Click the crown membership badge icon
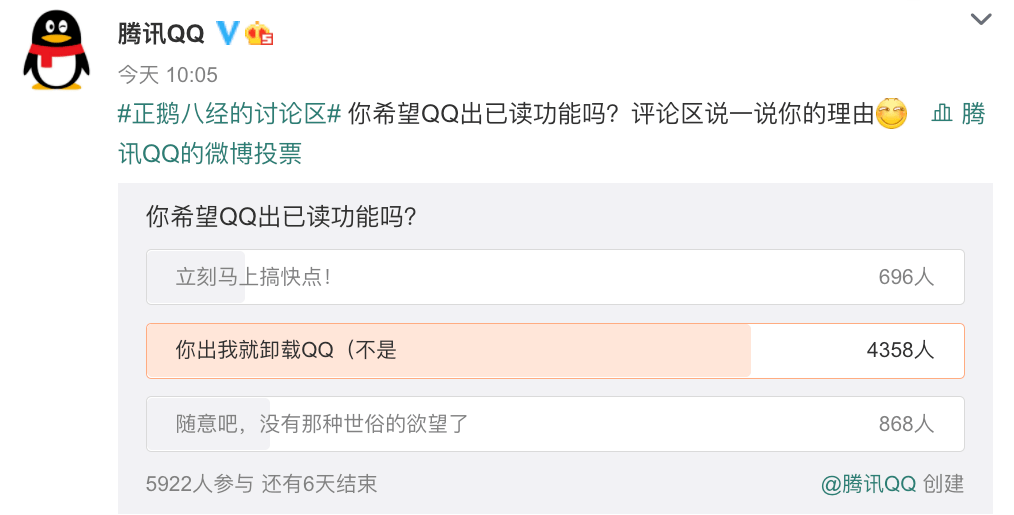Screen dimensions: 1014x515 click(259, 33)
